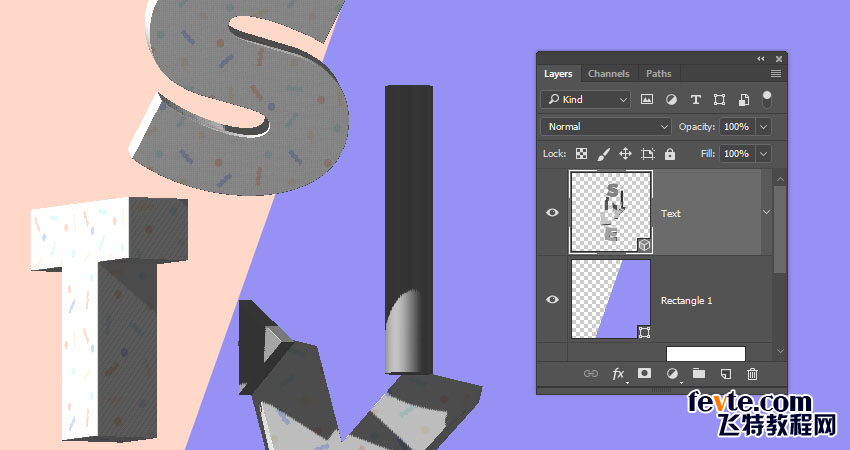This screenshot has width=850, height=450.
Task: Close the Layers panel
Action: (778, 59)
